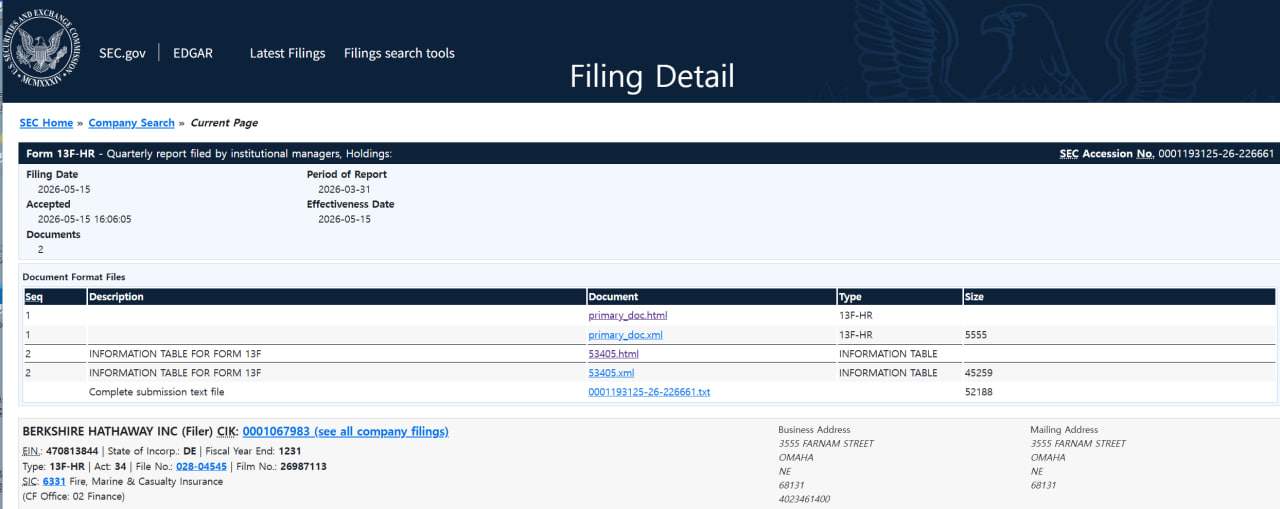The height and width of the screenshot is (509, 1280).
Task: Select the Effectiveness Date label
Action: (x=350, y=204)
